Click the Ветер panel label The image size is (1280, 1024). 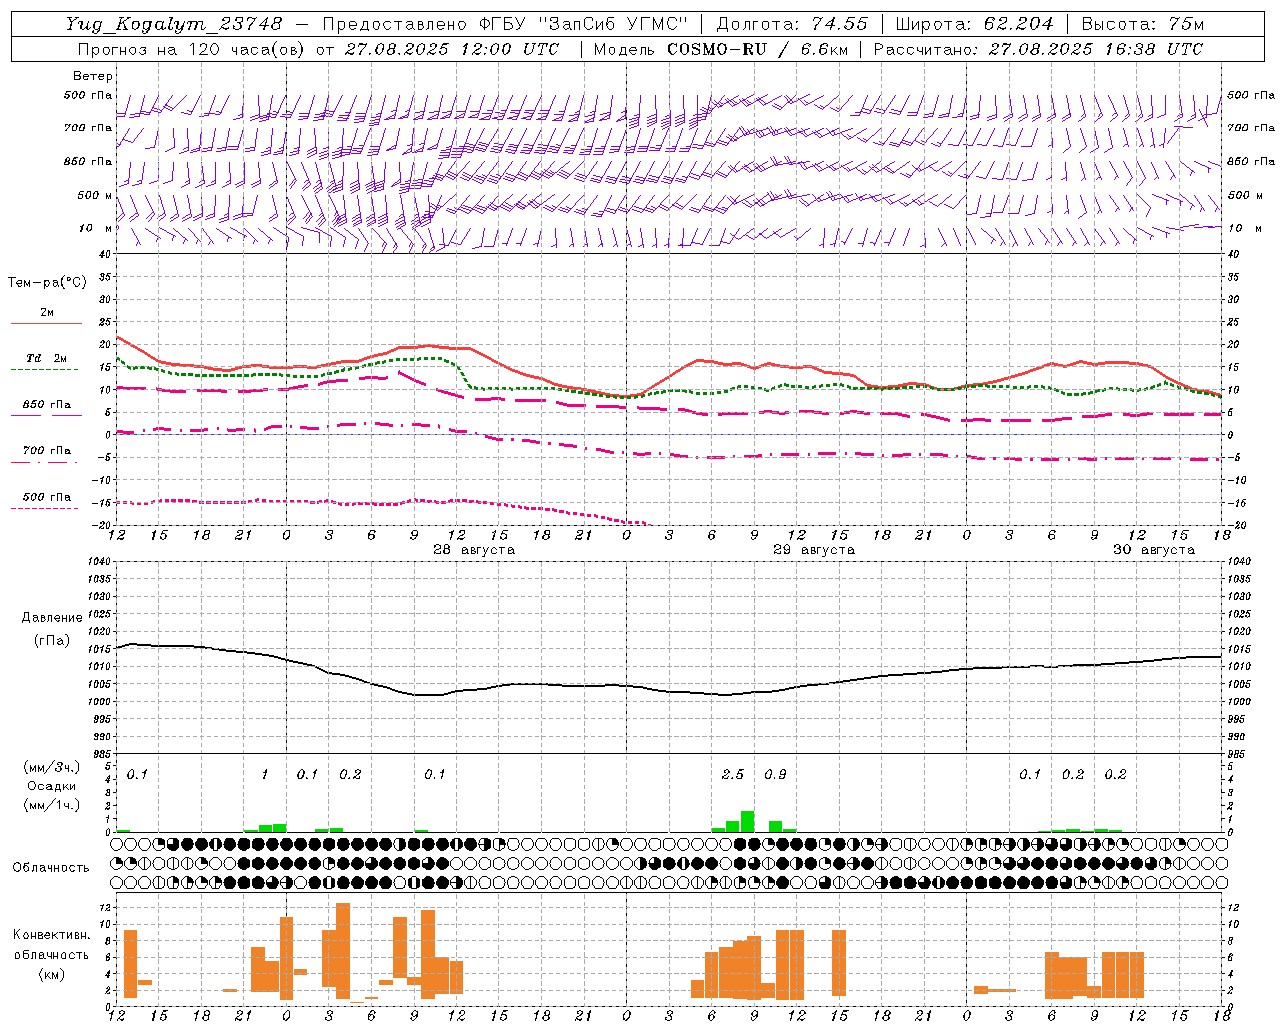pyautogui.click(x=93, y=76)
